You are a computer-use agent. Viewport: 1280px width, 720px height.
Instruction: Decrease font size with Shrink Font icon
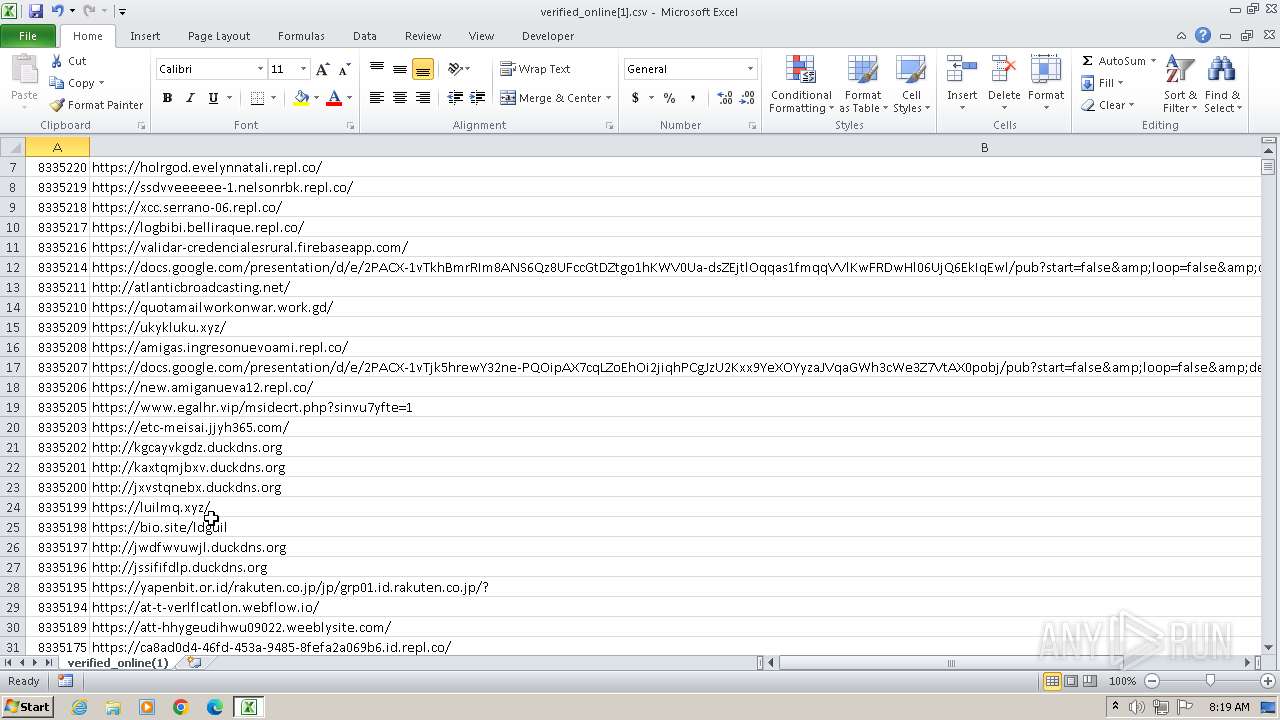(x=344, y=69)
